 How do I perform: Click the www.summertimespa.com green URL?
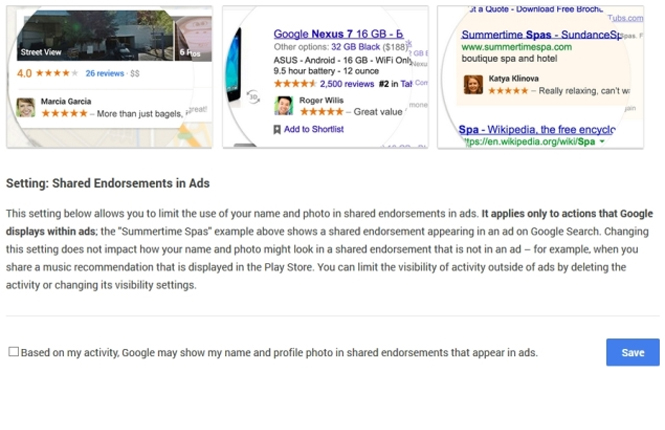tap(517, 47)
